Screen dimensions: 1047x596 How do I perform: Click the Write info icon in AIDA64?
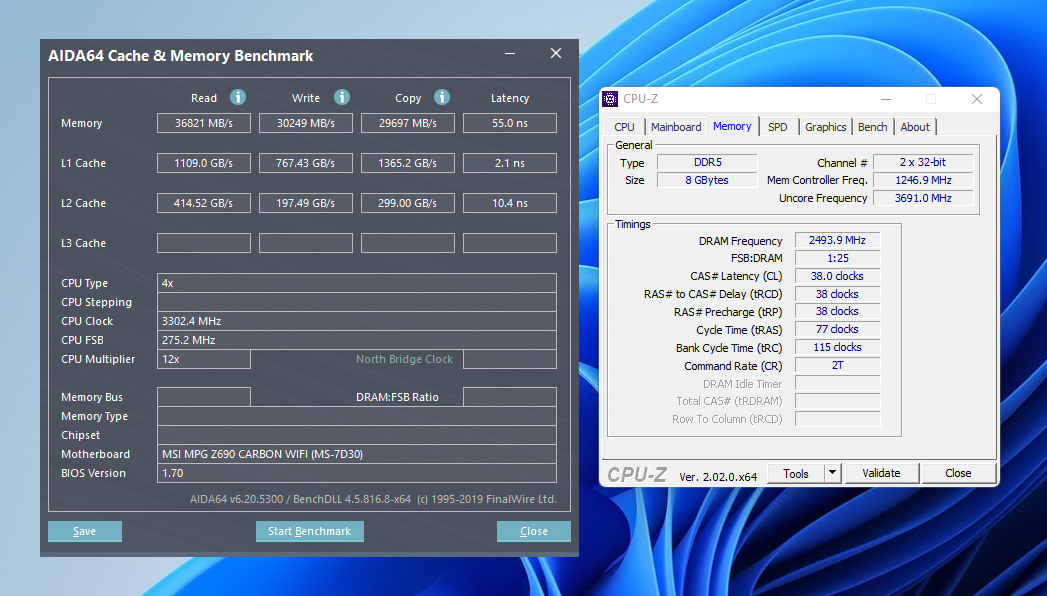coord(342,97)
